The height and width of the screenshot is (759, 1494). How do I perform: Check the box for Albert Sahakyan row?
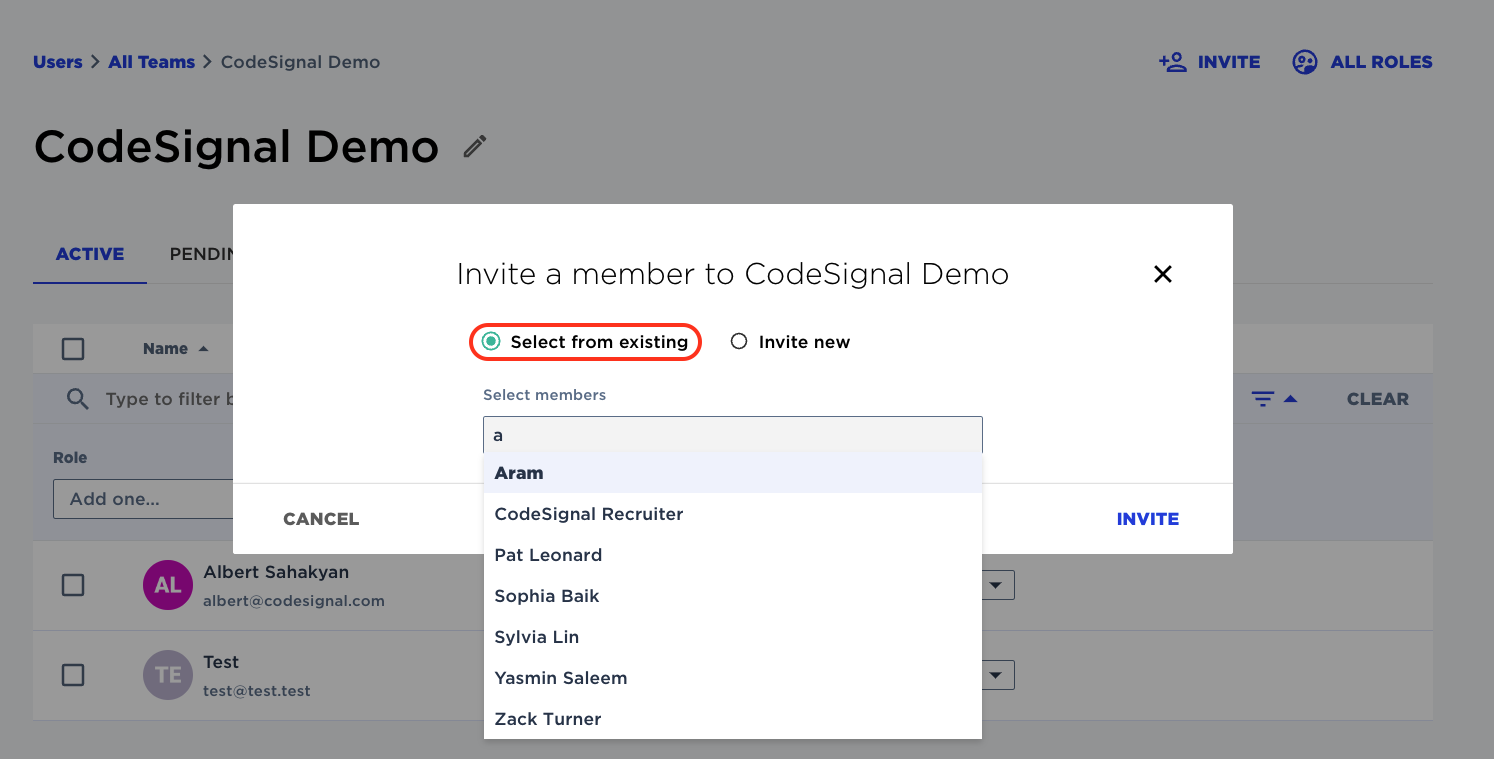point(73,585)
